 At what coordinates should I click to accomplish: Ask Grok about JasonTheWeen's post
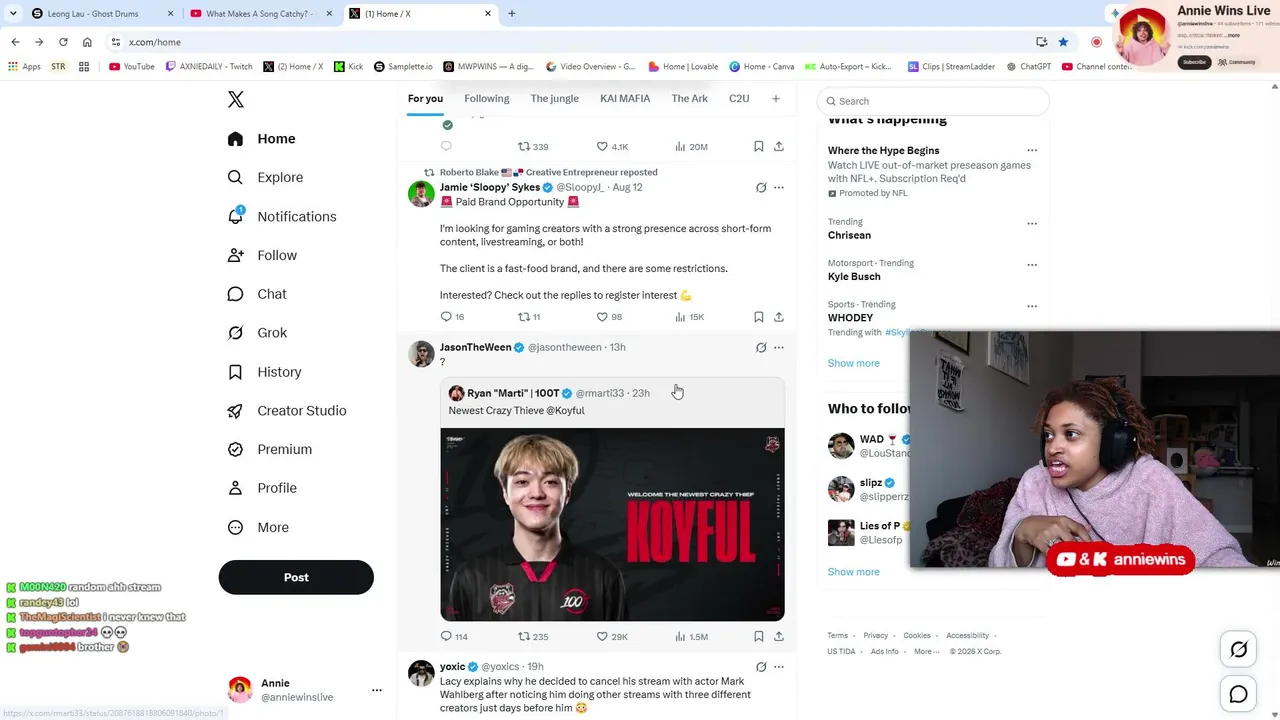point(761,347)
